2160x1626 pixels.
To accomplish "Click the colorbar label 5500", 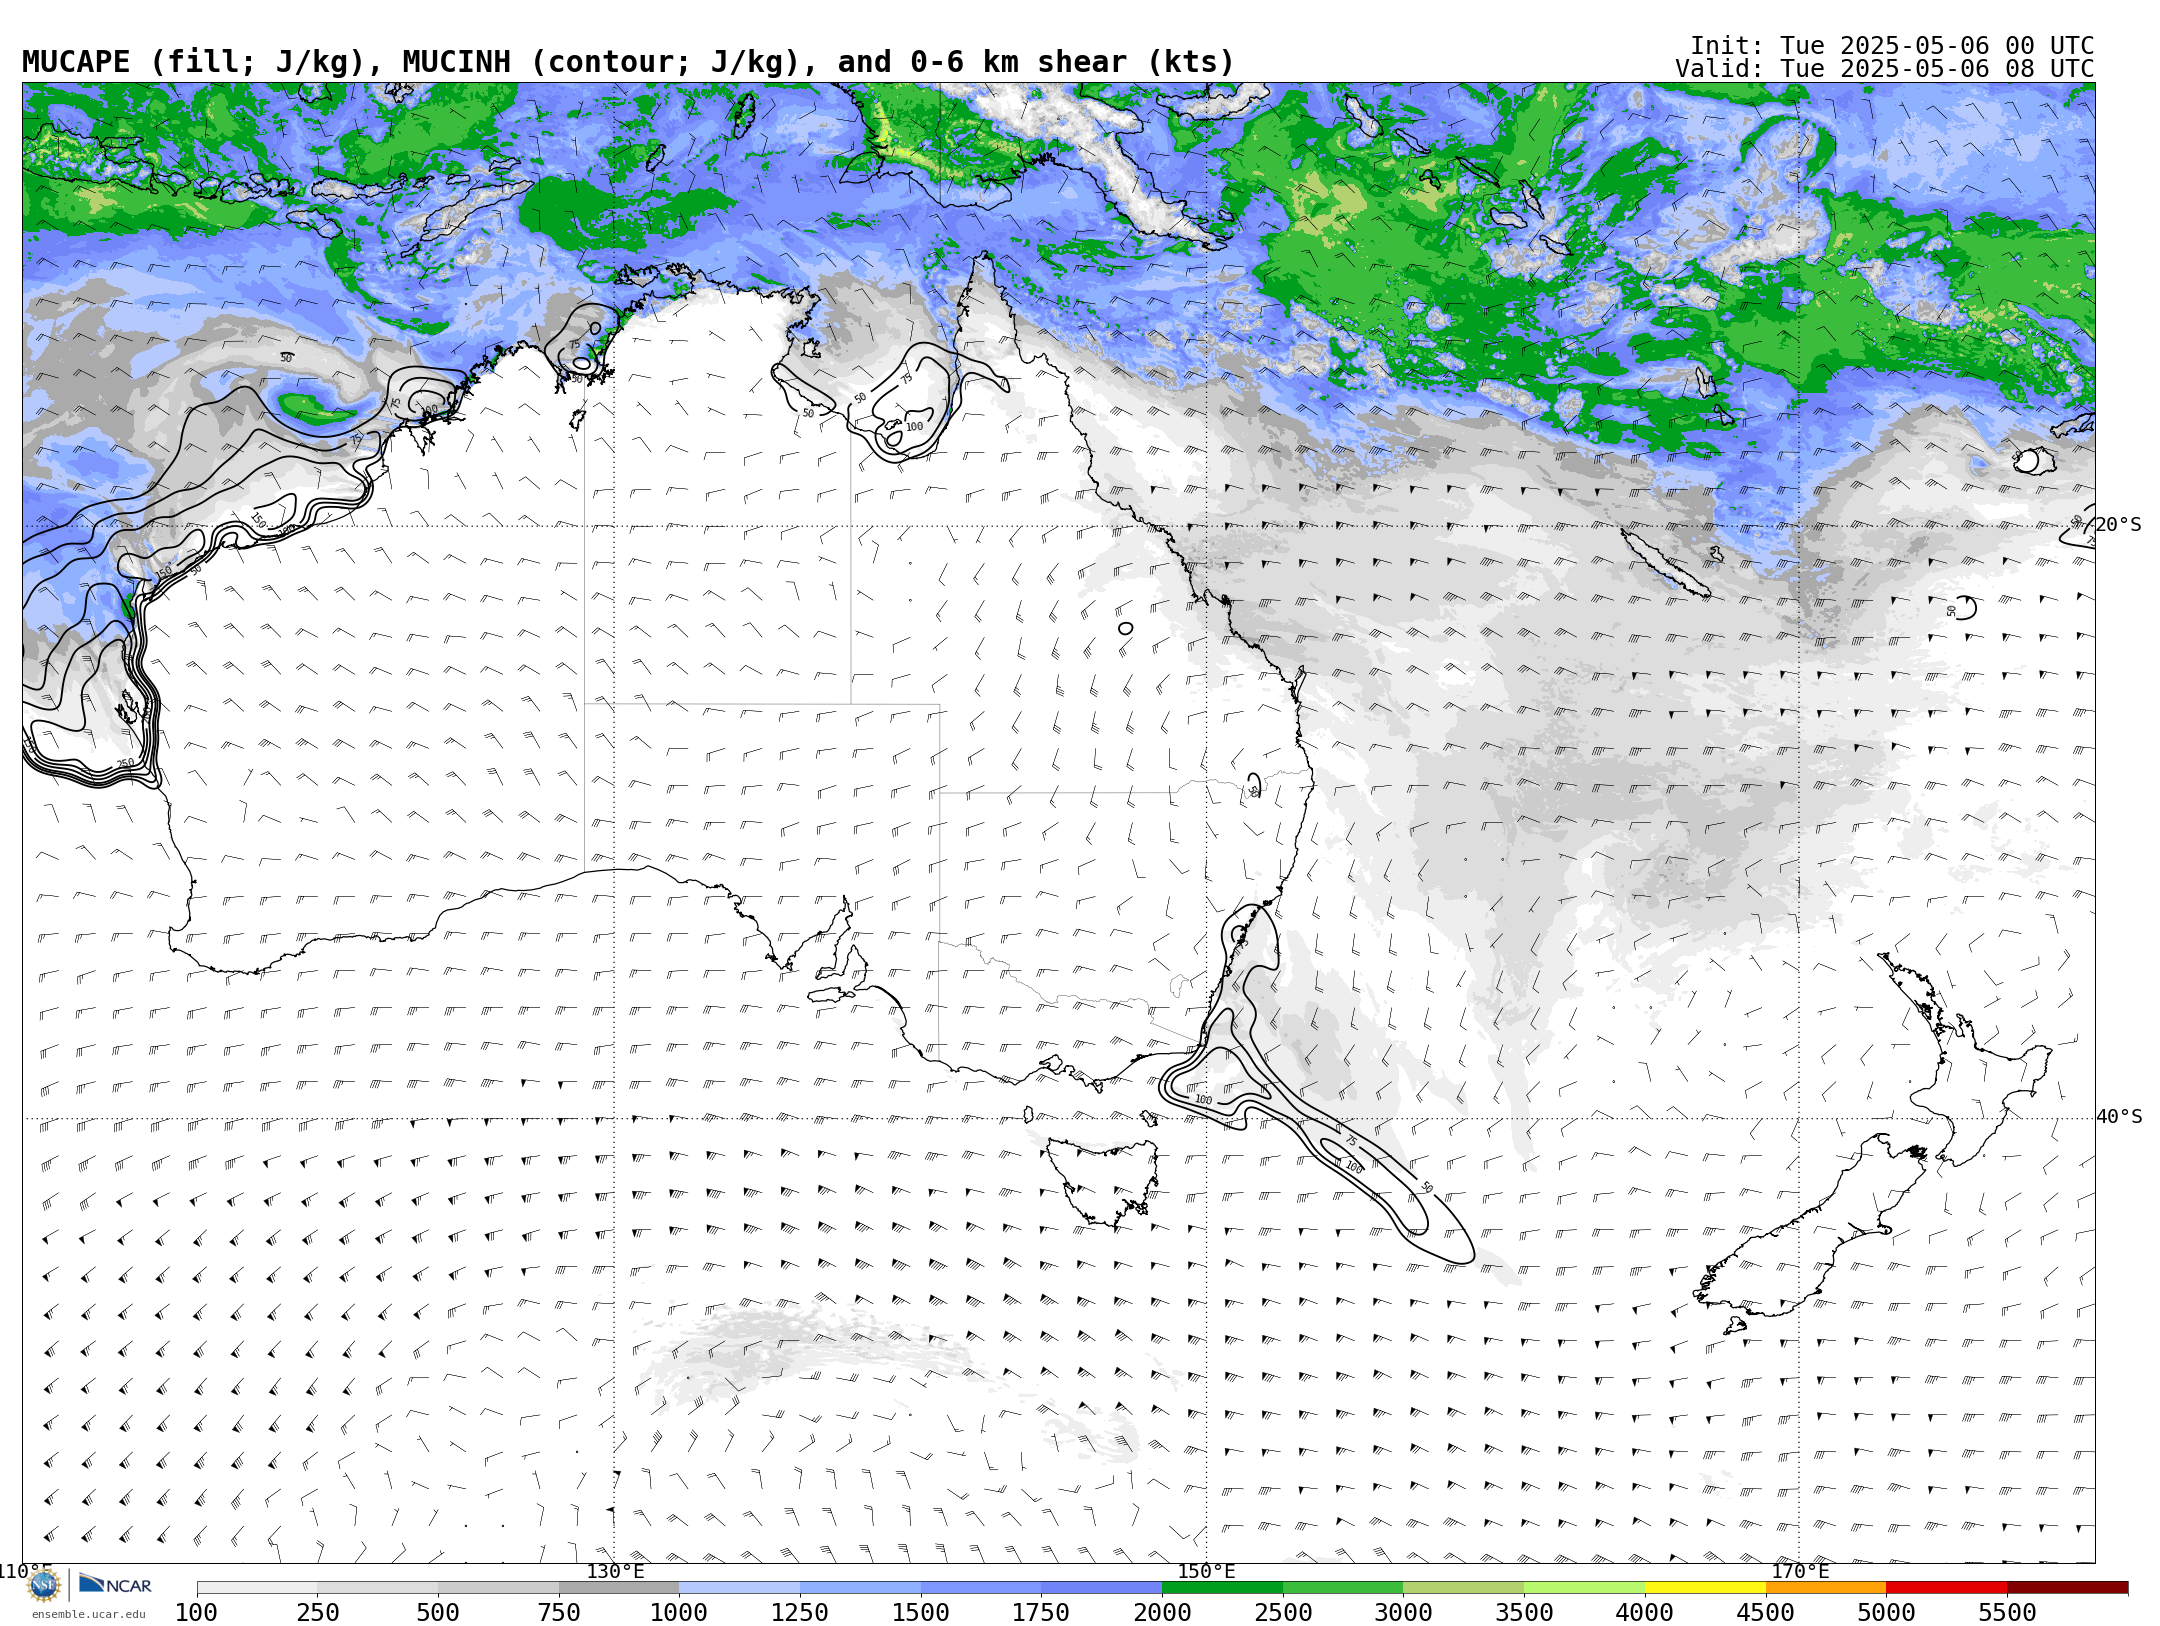I will pos(2007,1613).
